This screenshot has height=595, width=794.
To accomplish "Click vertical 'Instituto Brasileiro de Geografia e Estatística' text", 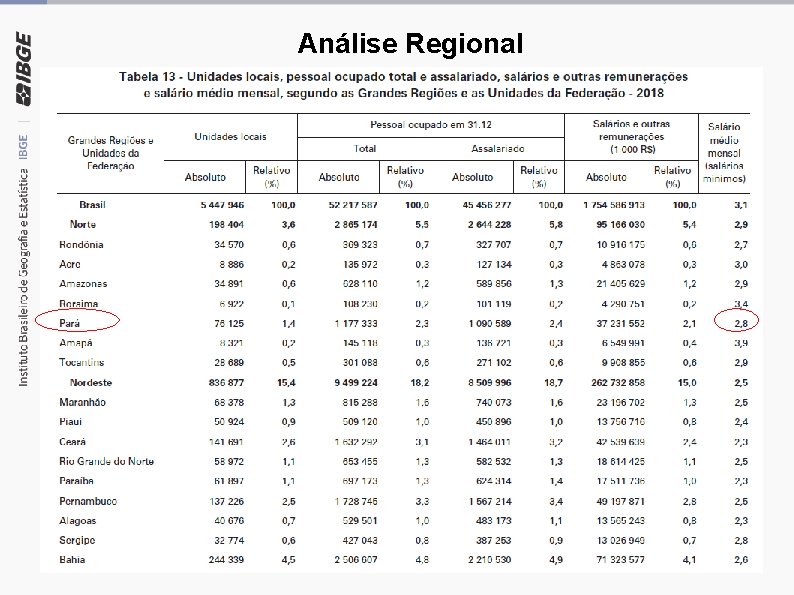I will pyautogui.click(x=23, y=277).
